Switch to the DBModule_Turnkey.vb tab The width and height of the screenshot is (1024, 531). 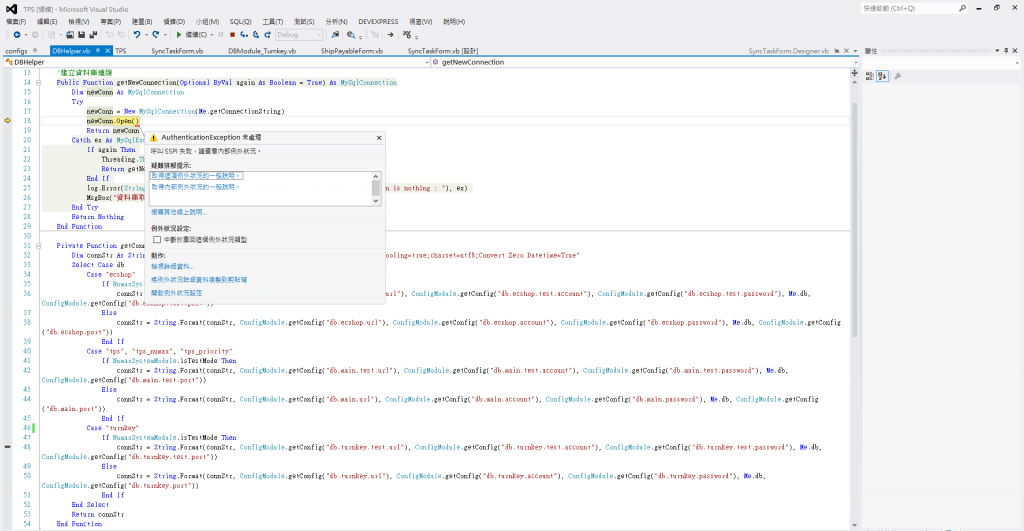pyautogui.click(x=262, y=51)
